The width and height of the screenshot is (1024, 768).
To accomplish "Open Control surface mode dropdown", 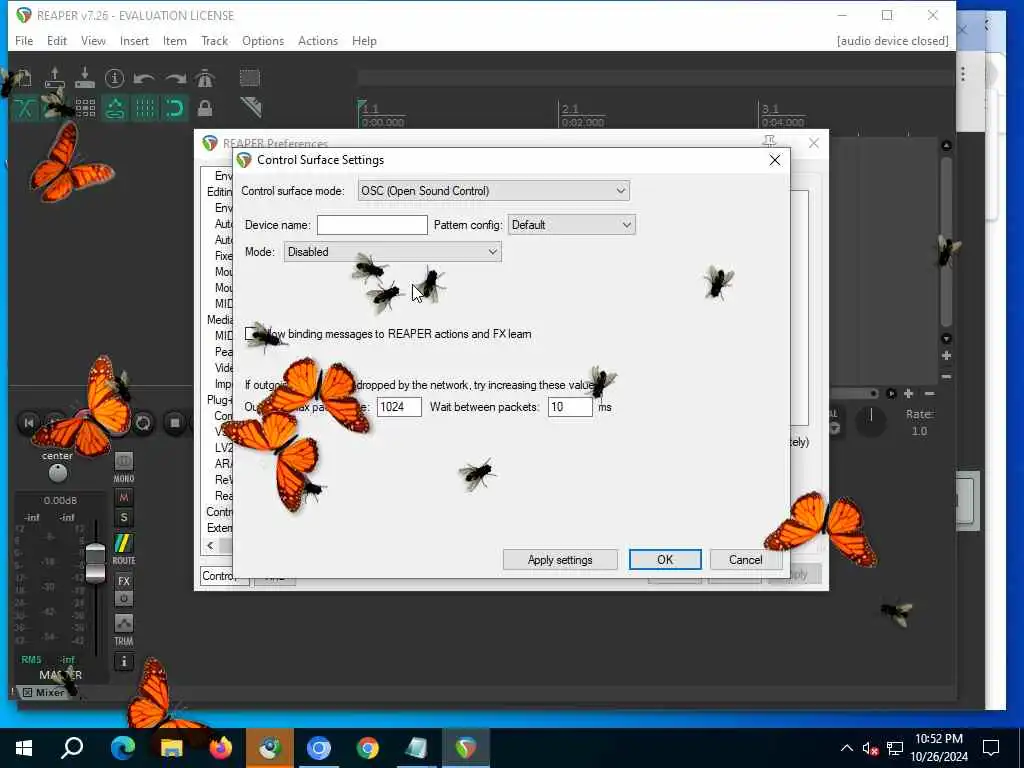I will (x=494, y=191).
